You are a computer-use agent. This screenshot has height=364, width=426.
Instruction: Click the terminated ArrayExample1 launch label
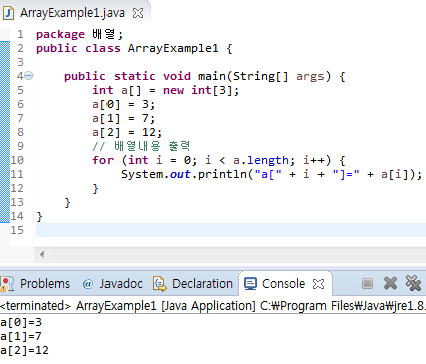[x=213, y=306]
